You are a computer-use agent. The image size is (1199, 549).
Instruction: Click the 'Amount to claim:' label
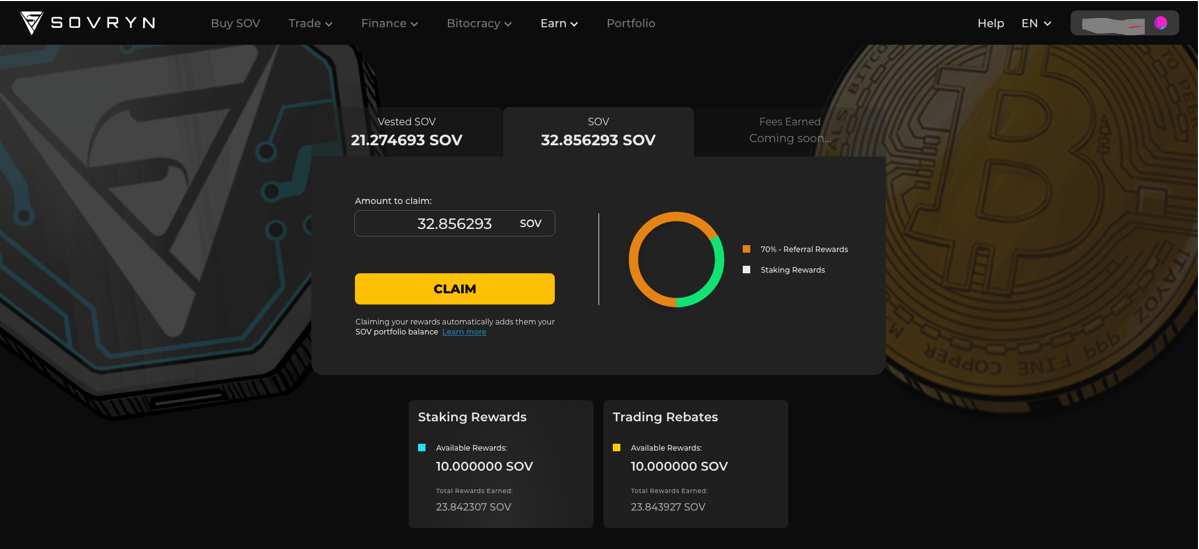point(393,200)
